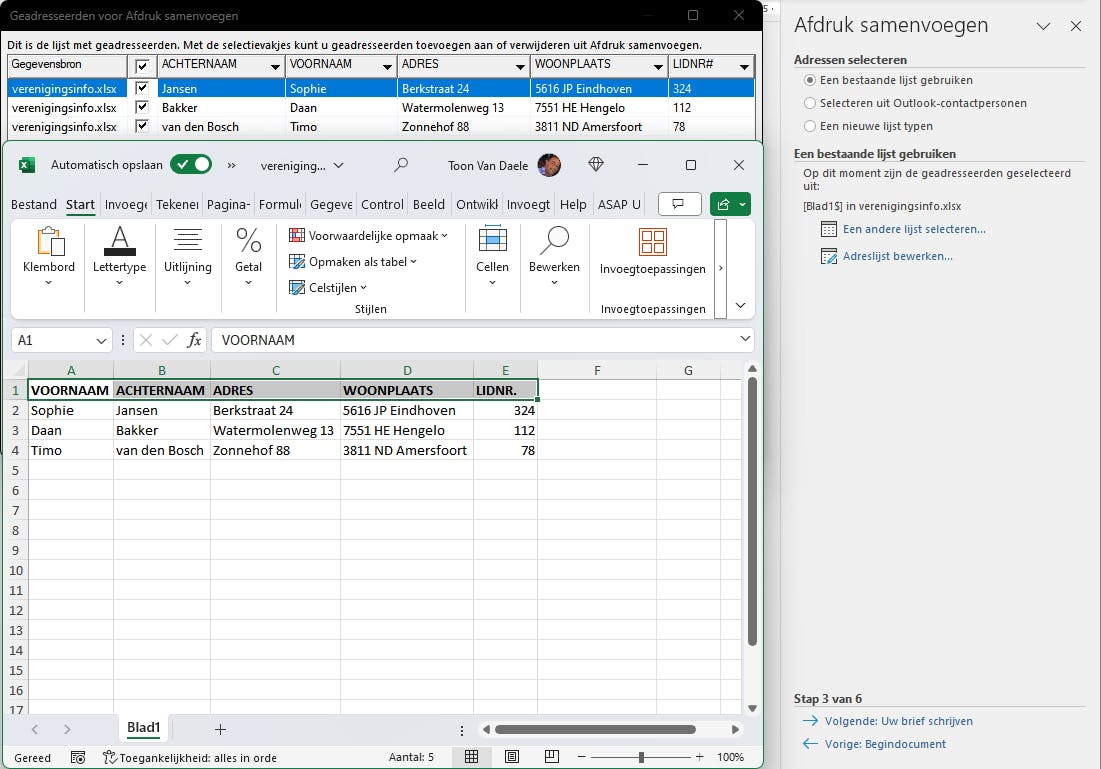This screenshot has width=1101, height=769.
Task: Click the search magnifier in Excel title bar
Action: click(x=401, y=165)
